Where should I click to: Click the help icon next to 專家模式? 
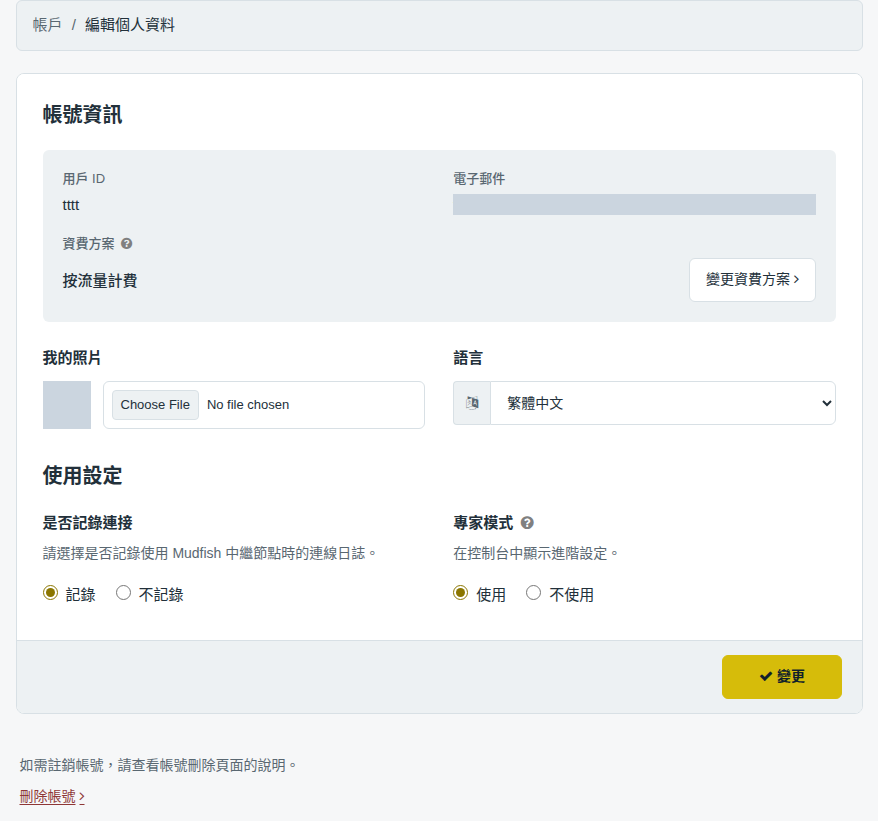(527, 523)
